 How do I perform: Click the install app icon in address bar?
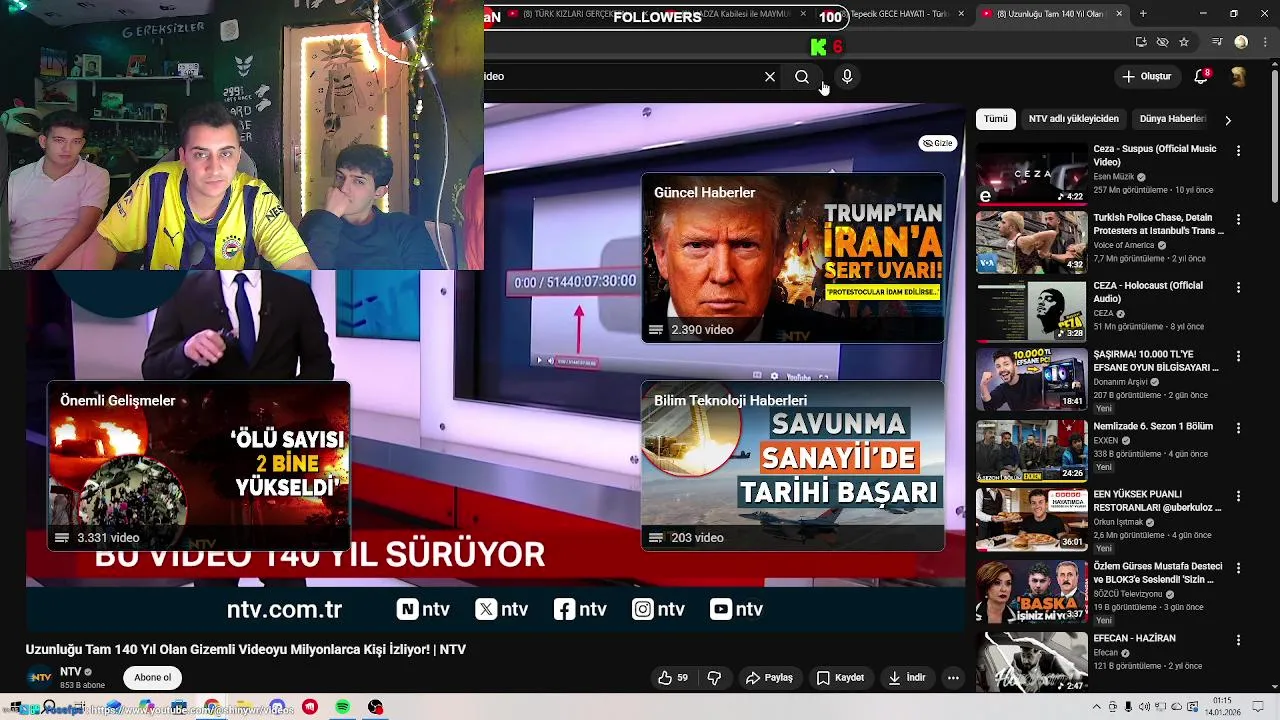[1141, 42]
